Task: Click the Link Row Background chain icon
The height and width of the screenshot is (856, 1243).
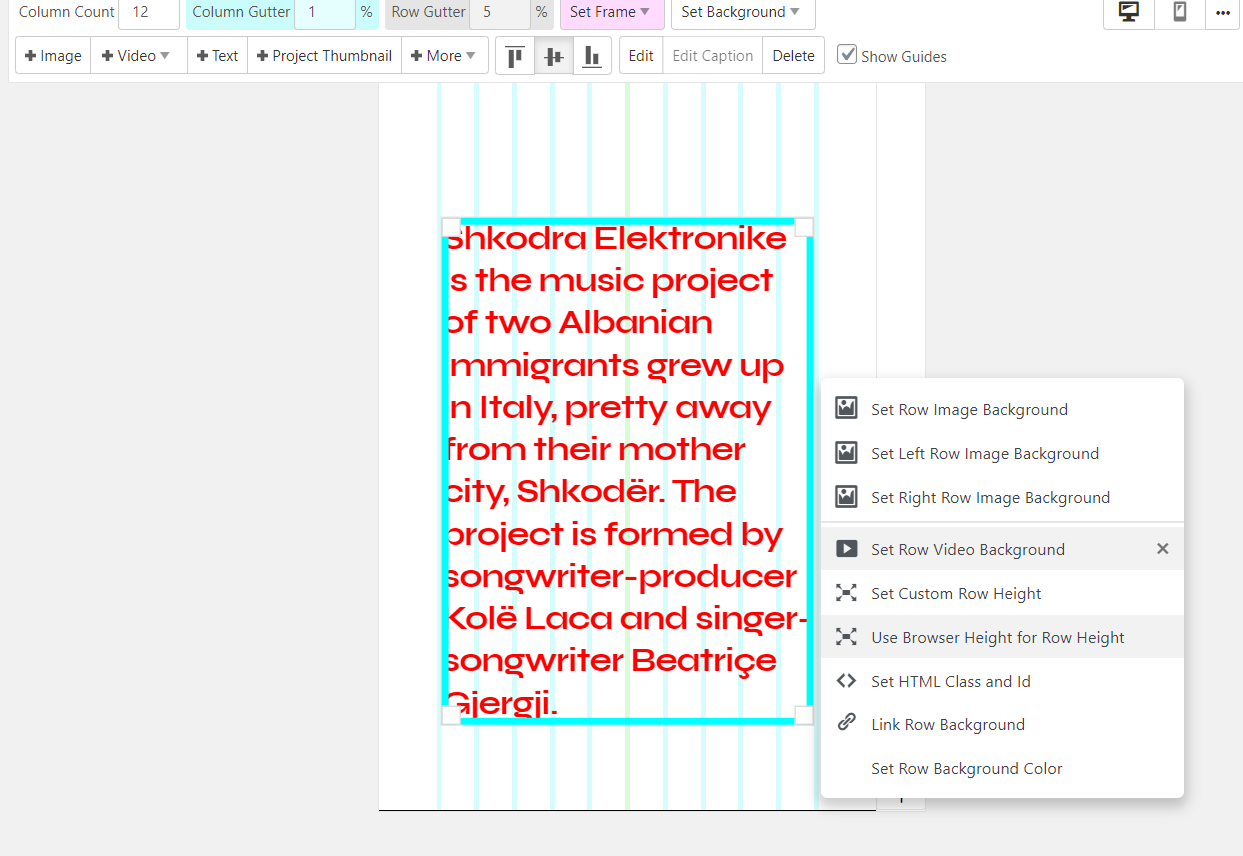Action: coord(846,724)
